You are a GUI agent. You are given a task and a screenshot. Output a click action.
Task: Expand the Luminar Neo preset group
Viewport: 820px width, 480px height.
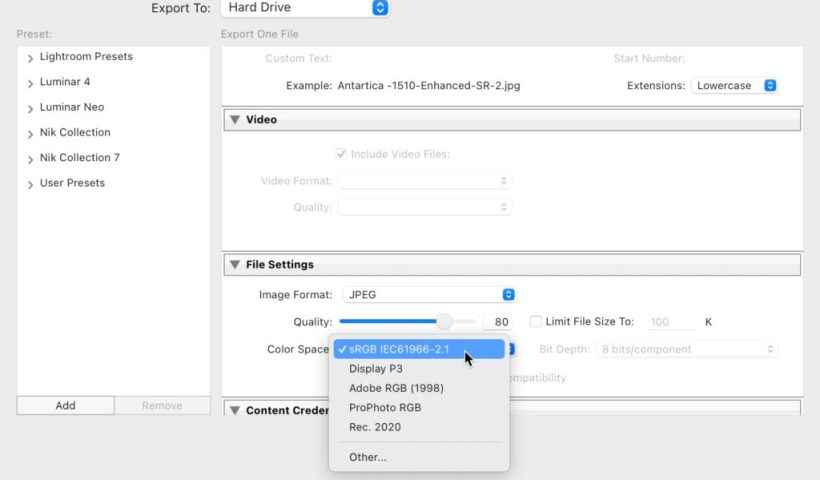30,109
